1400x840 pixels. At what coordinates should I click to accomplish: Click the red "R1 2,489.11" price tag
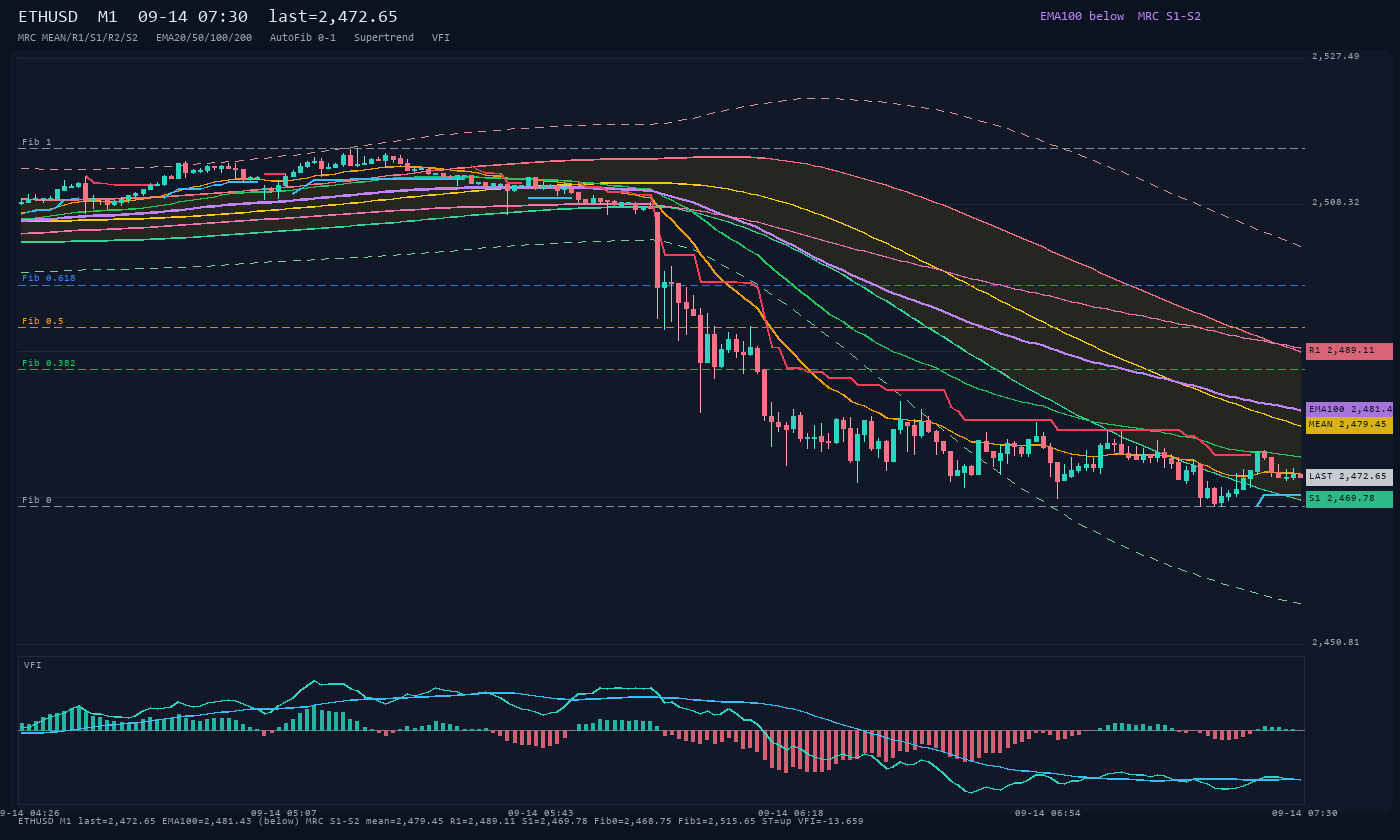click(x=1349, y=351)
